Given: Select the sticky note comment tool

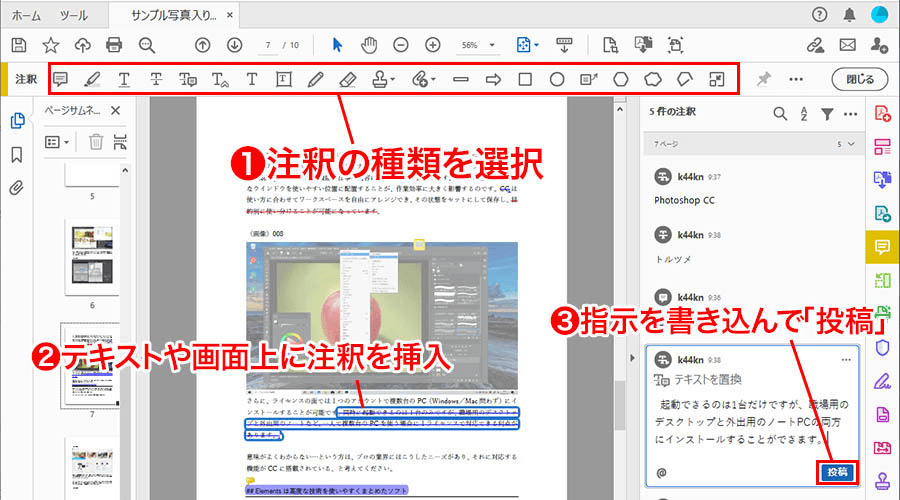Looking at the screenshot, I should 60,79.
